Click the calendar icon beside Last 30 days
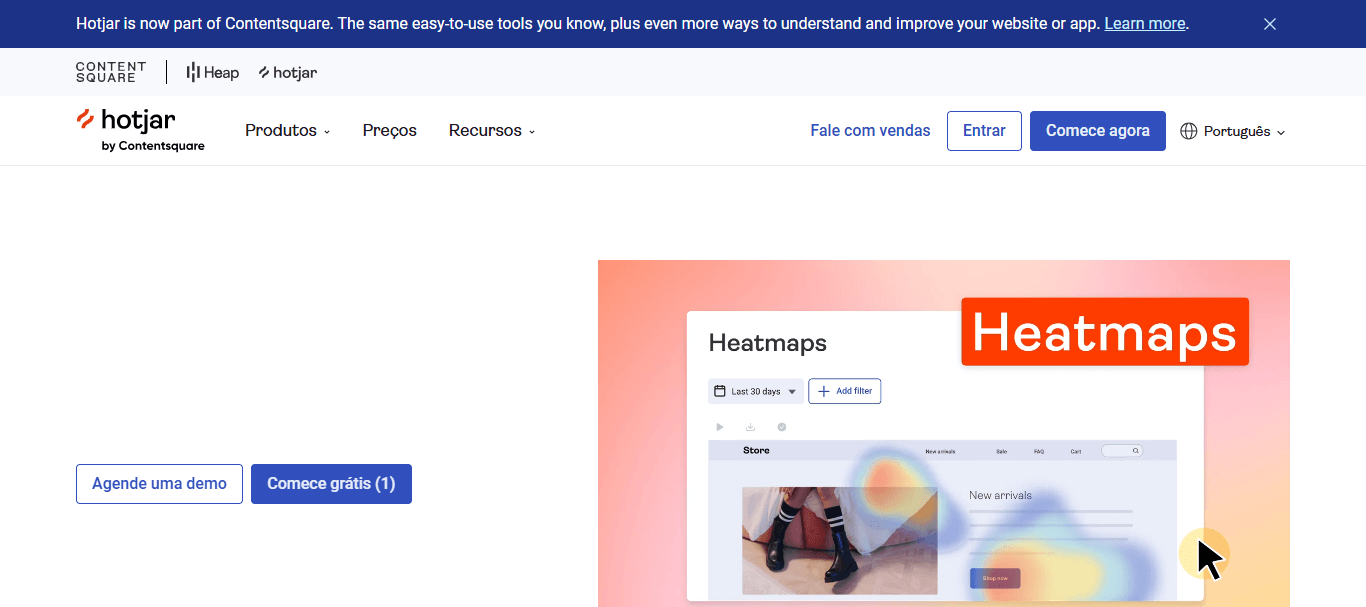The height and width of the screenshot is (607, 1366). pyautogui.click(x=720, y=391)
